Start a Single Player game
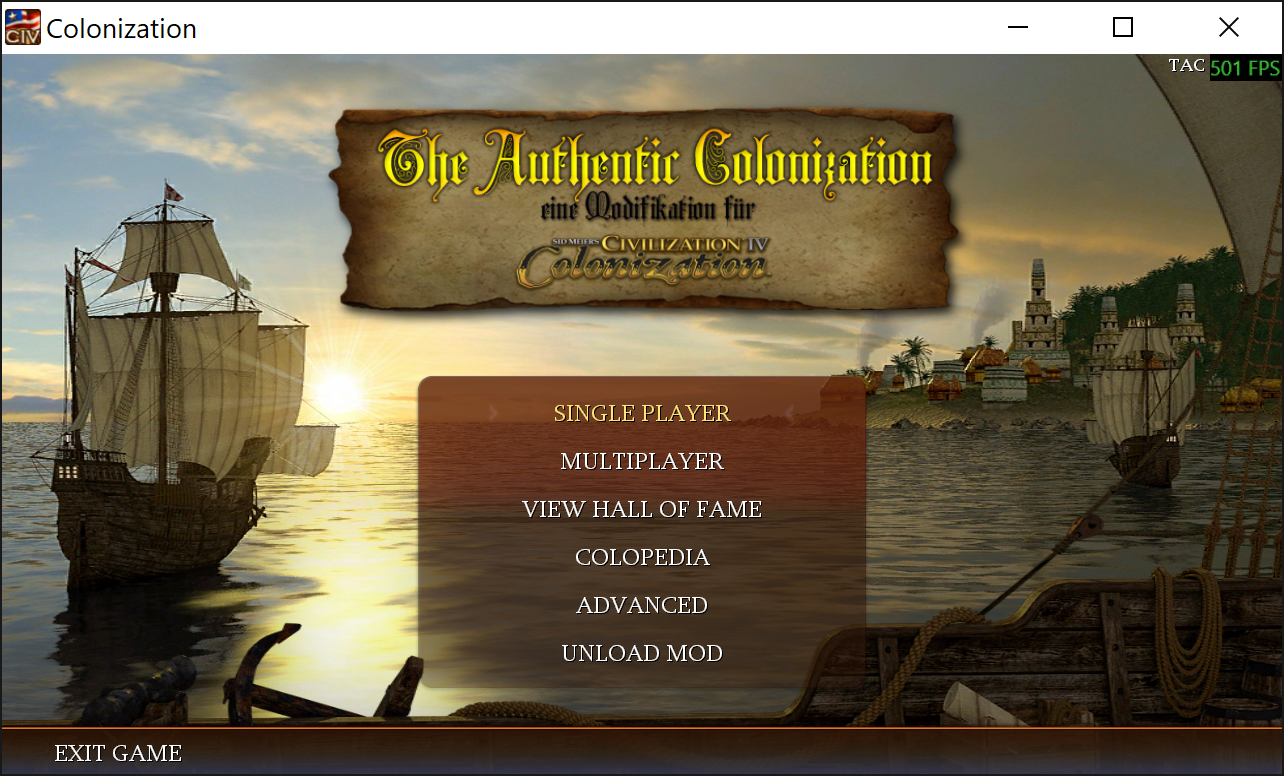This screenshot has width=1284, height=776. point(642,413)
